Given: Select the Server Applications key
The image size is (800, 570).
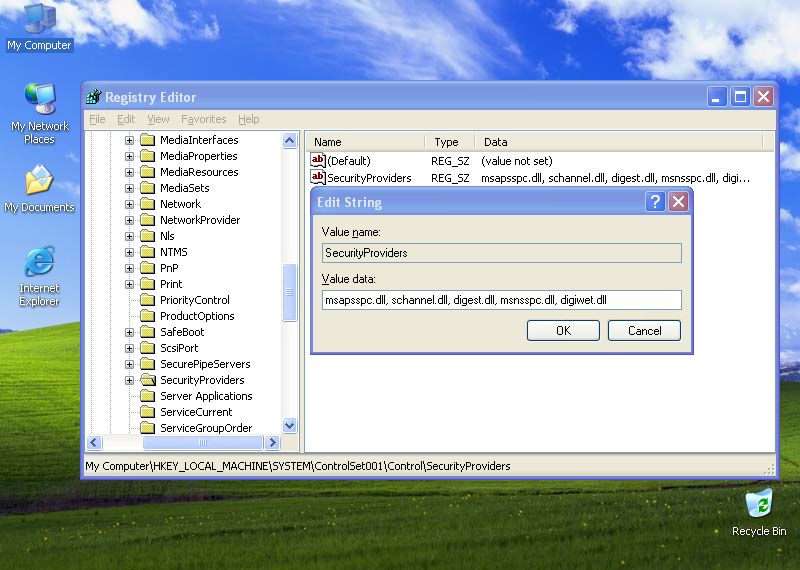Looking at the screenshot, I should tap(206, 396).
